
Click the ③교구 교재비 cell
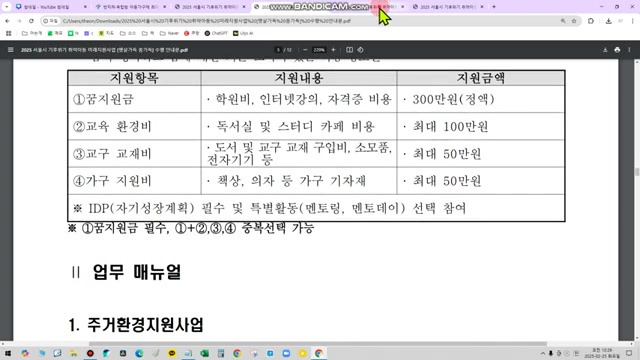tap(134, 153)
